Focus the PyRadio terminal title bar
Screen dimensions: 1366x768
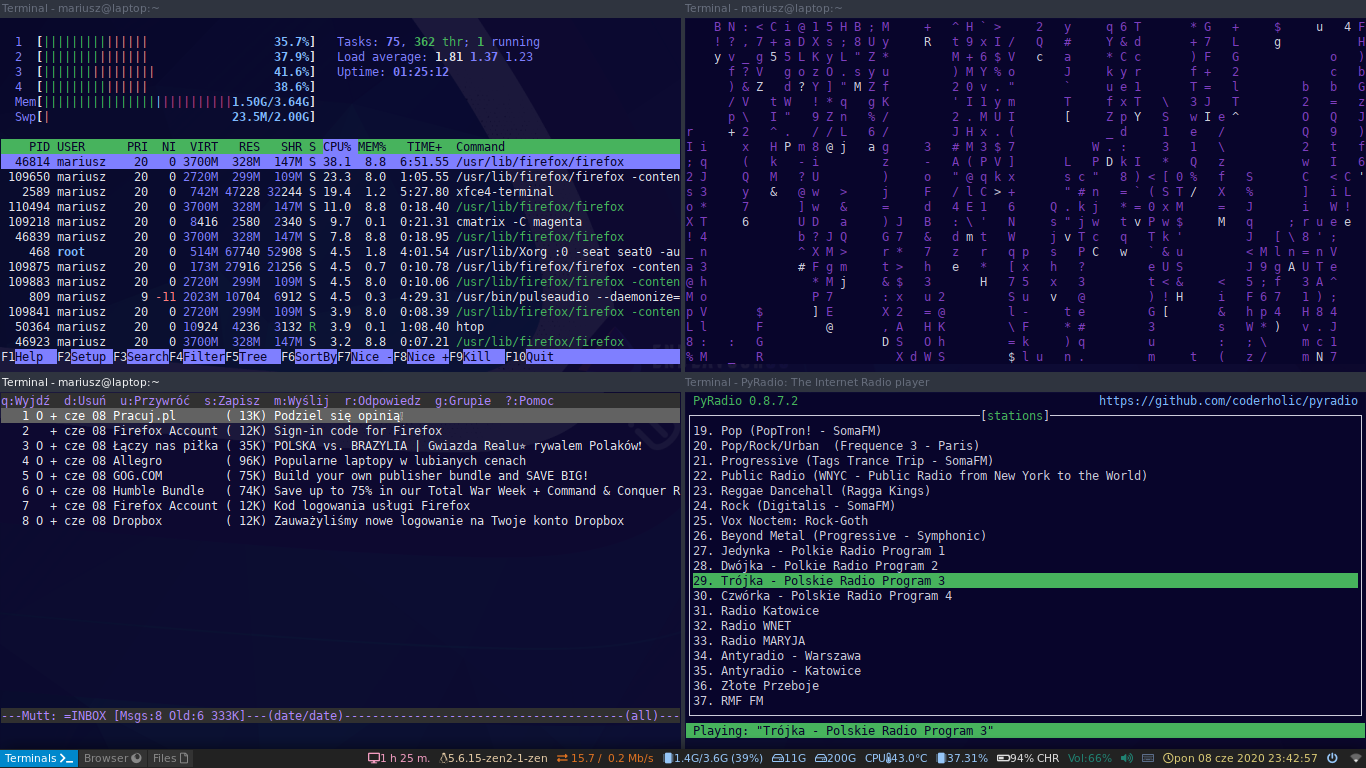(1025, 382)
